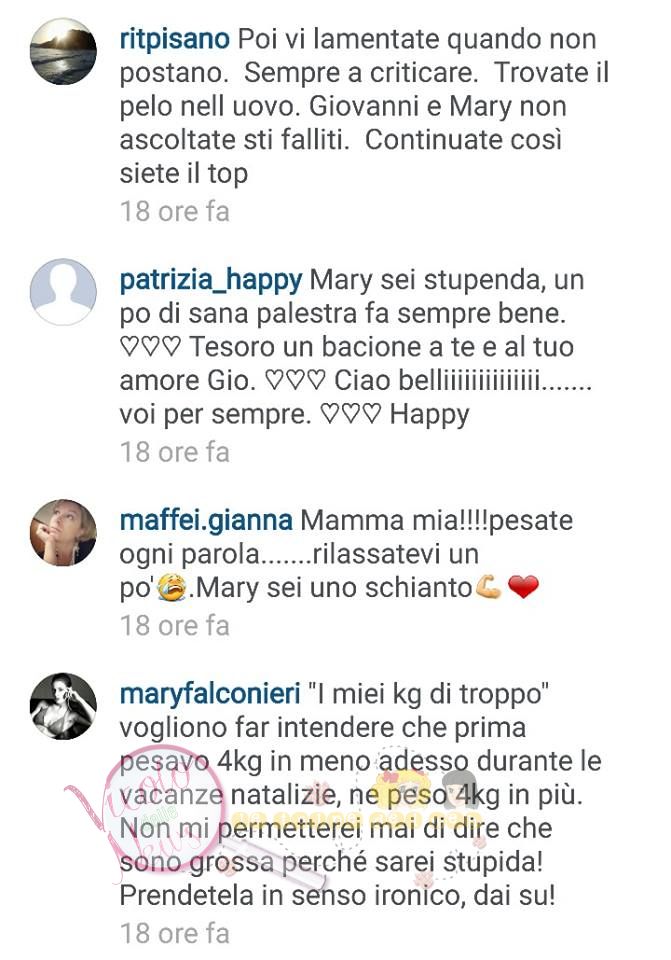Image resolution: width=671 pixels, height=960 pixels.
Task: Click ritpisano's 18 ore fa timestamp
Action: 175,212
